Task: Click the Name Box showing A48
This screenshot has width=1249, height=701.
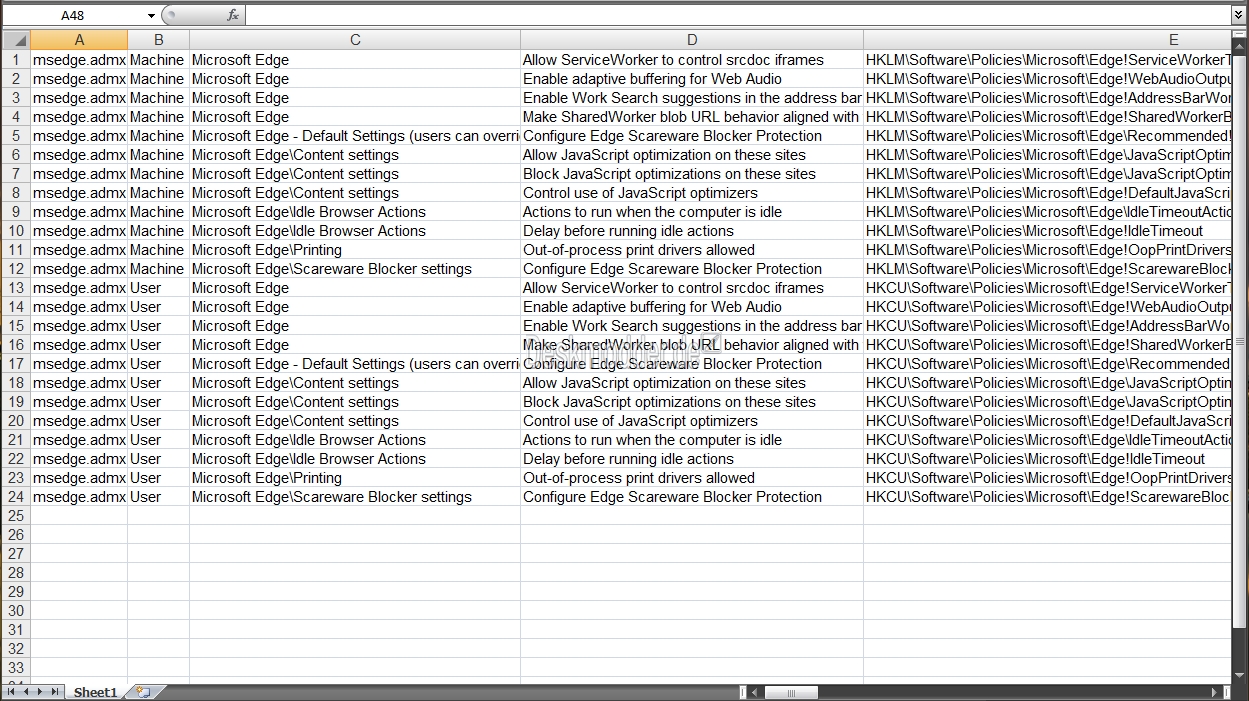Action: (73, 15)
